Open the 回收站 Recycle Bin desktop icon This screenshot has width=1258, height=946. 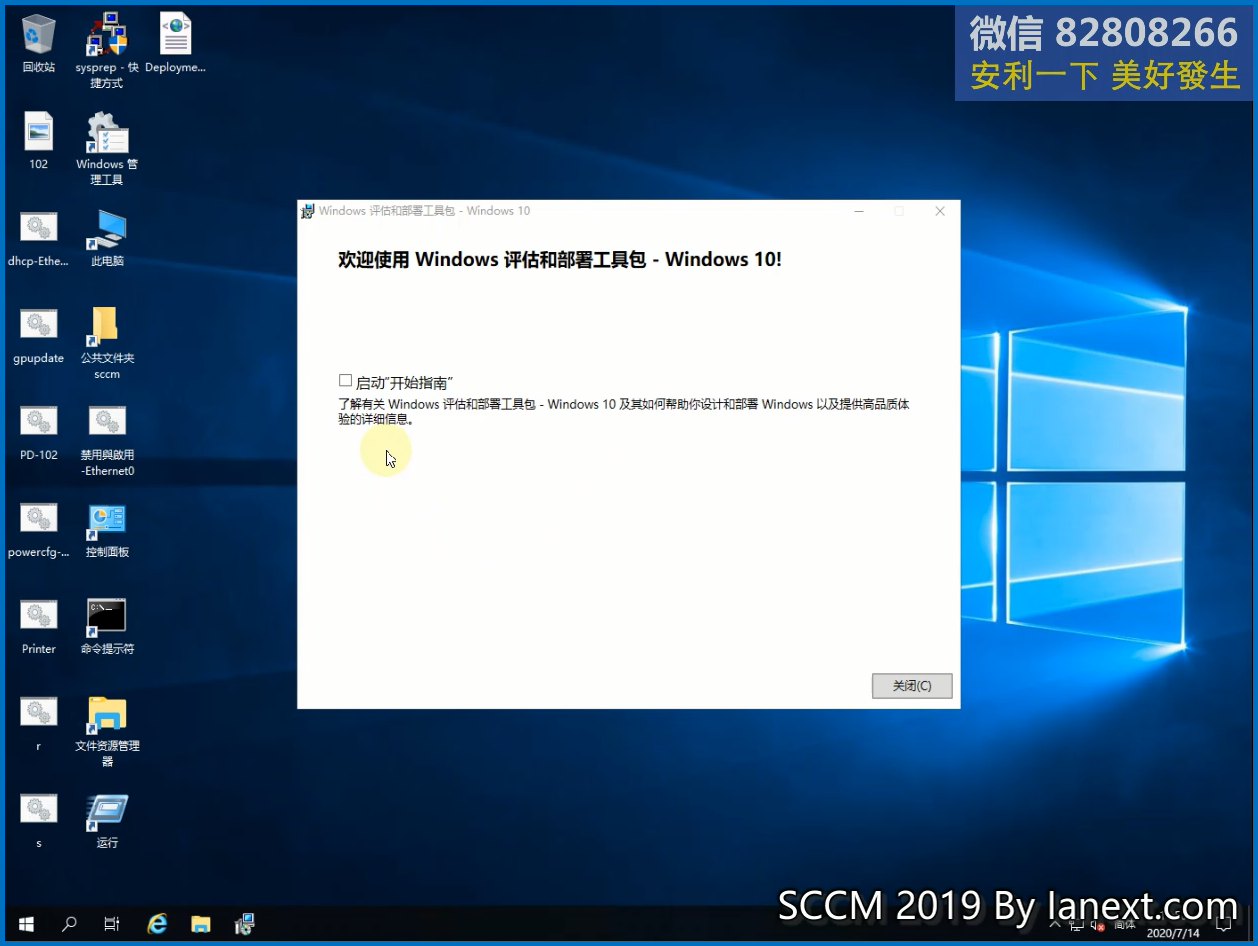[39, 45]
